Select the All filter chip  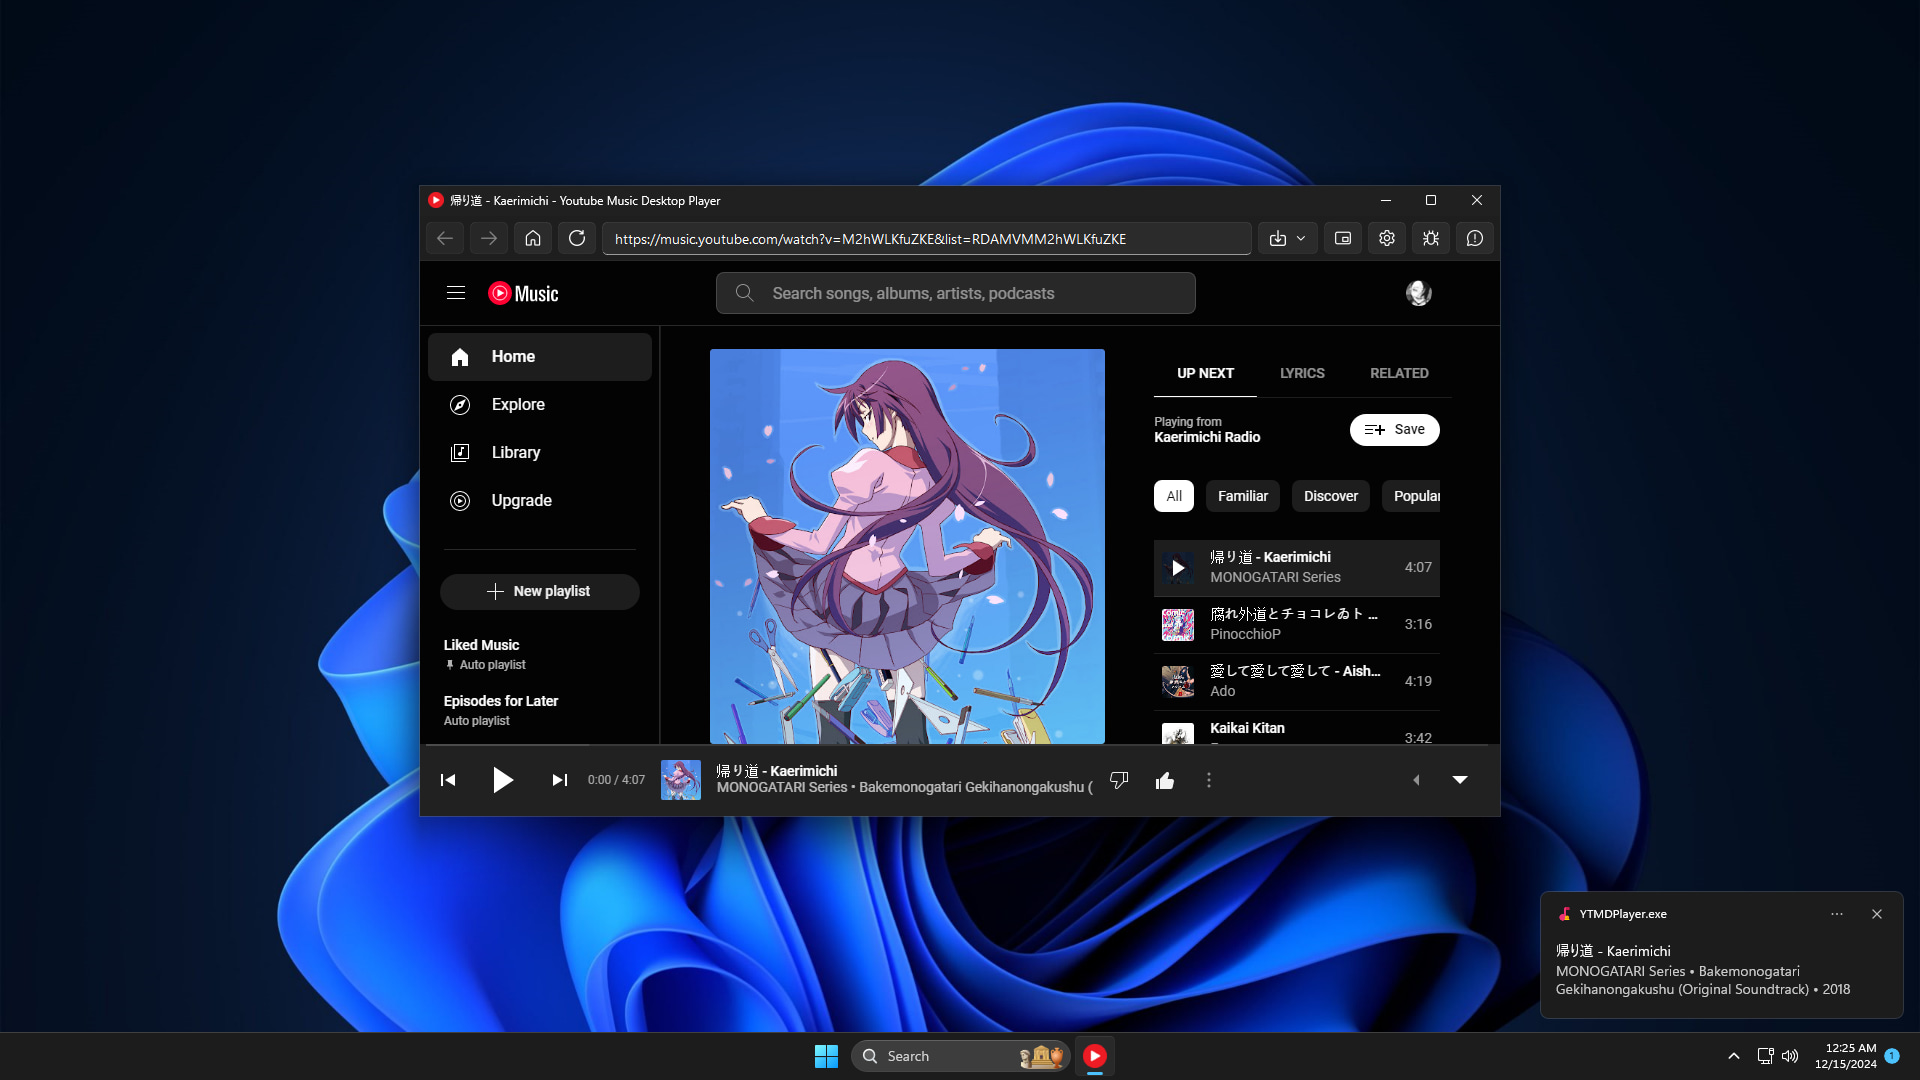[1174, 496]
